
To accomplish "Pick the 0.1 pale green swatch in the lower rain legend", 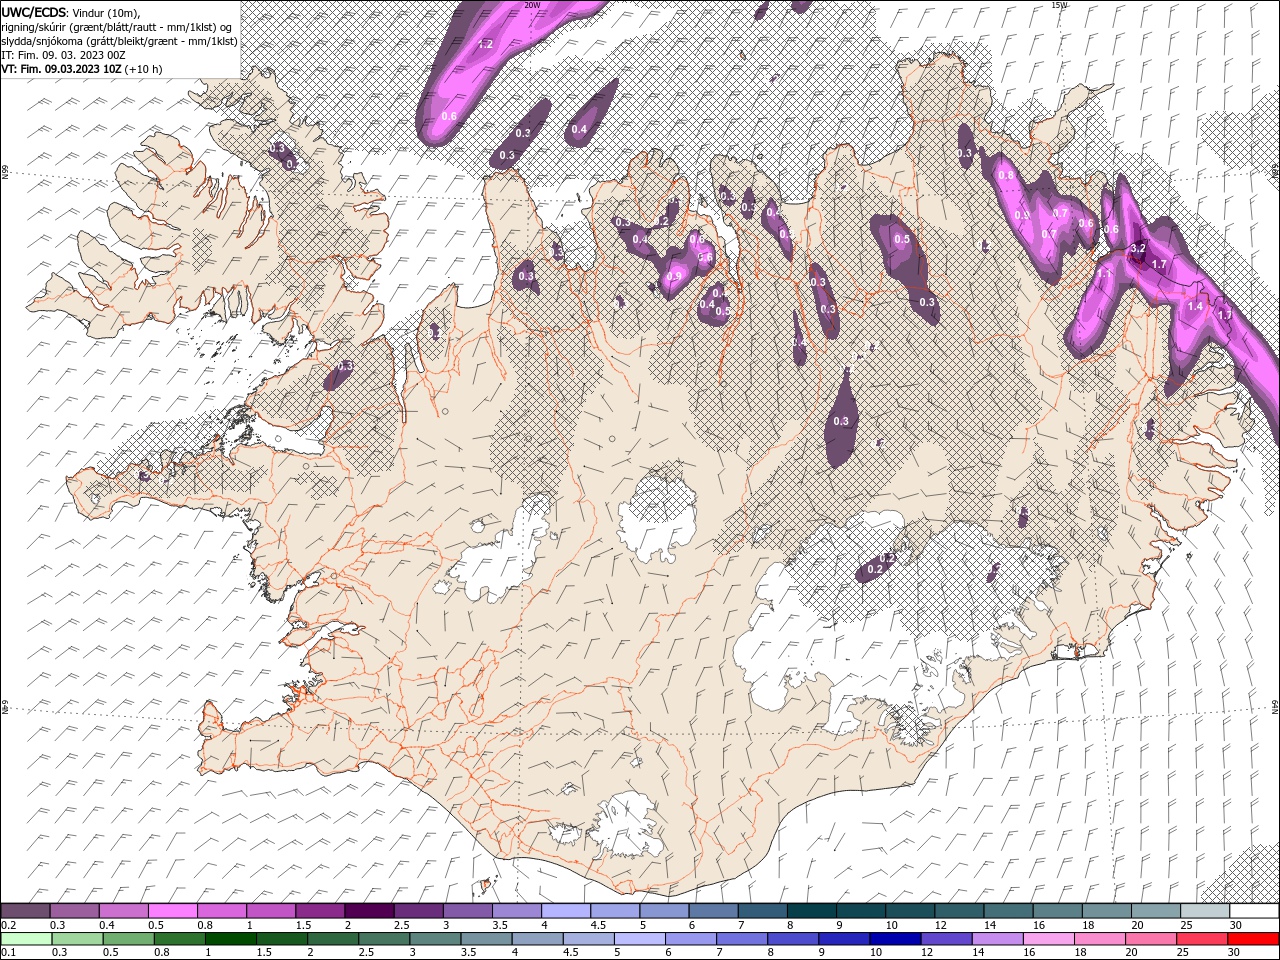I will (25, 938).
